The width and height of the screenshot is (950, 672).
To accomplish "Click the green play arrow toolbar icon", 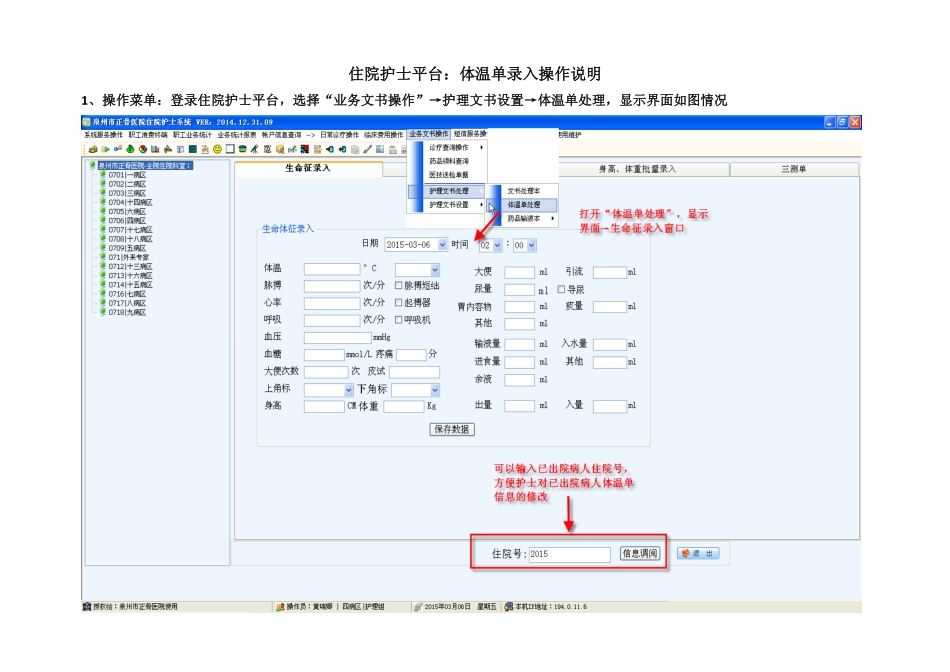I will click(105, 149).
